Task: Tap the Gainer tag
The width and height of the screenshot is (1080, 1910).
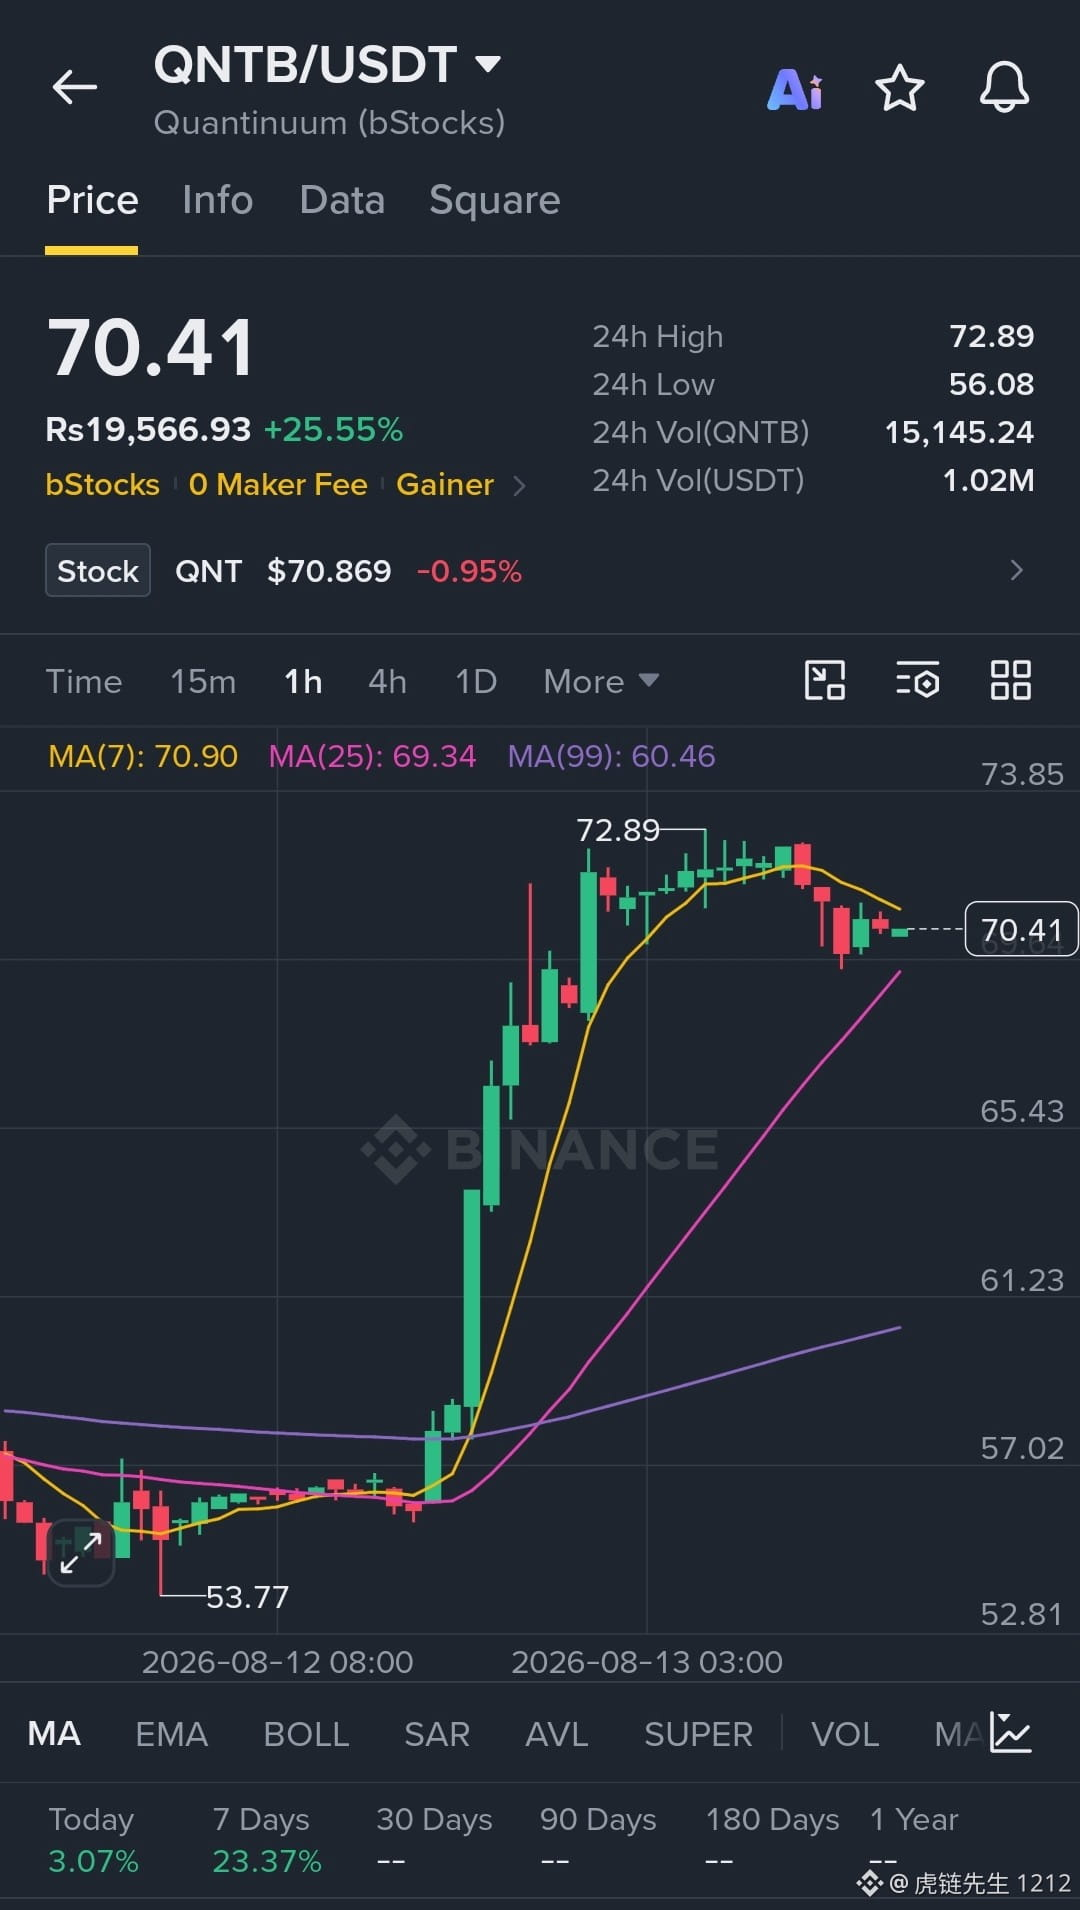Action: tap(445, 485)
